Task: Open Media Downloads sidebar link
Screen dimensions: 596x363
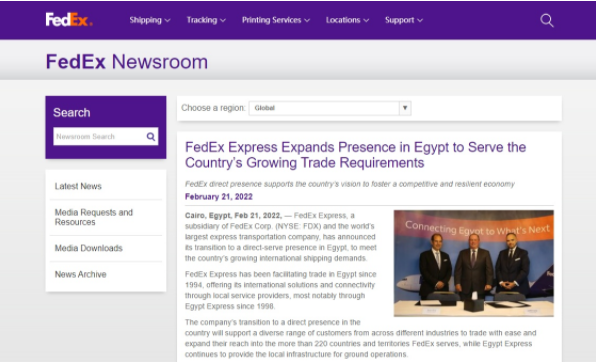Action: pyautogui.click(x=89, y=248)
